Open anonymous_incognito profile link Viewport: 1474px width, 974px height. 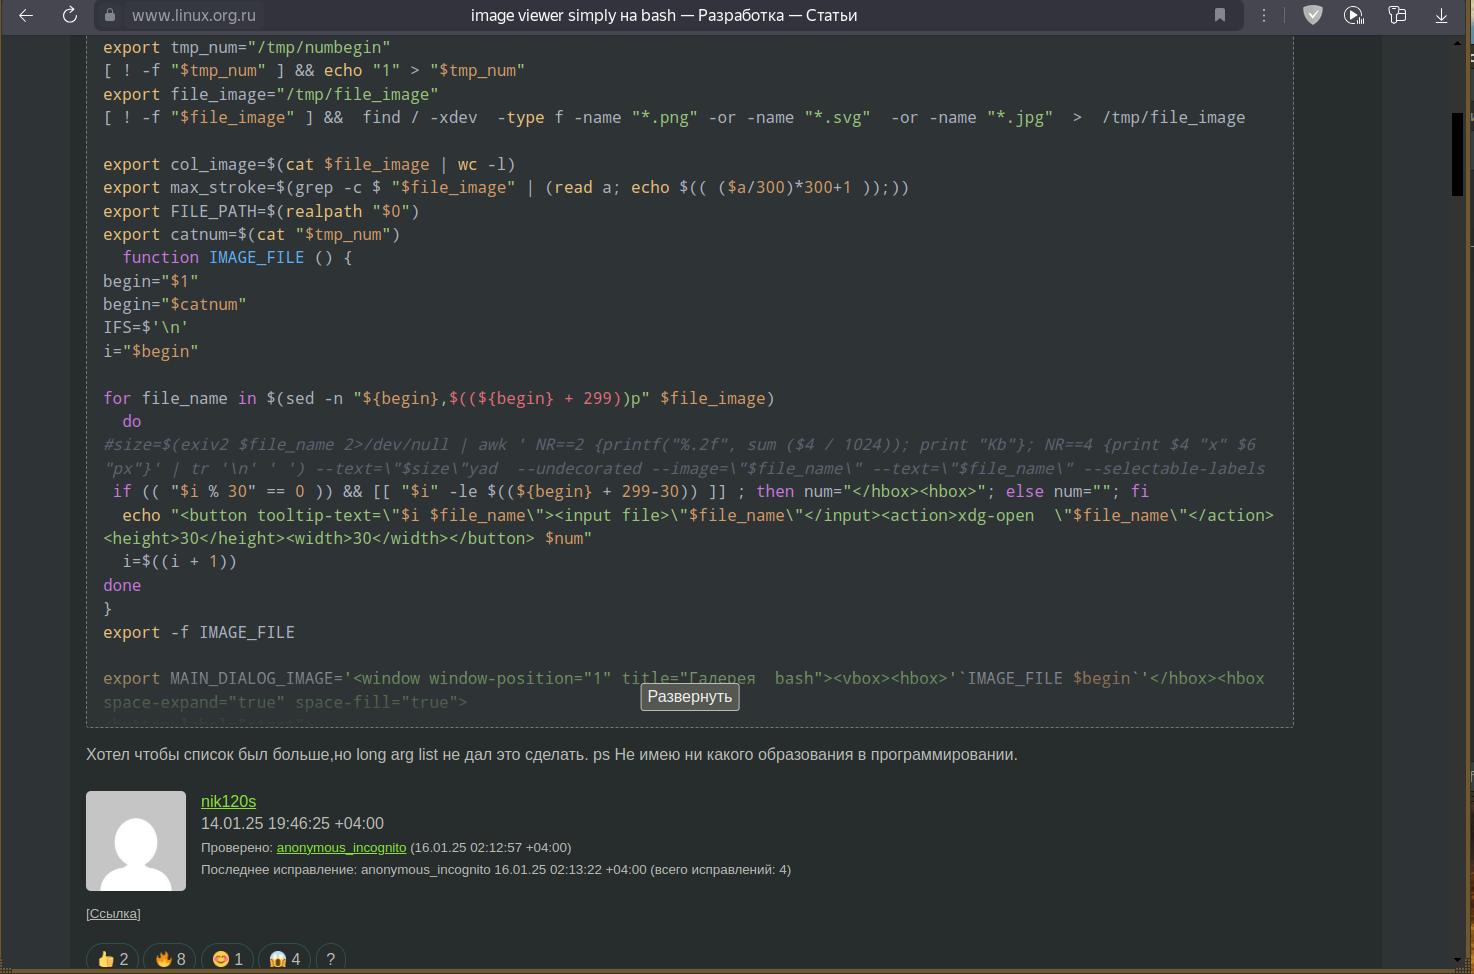pyautogui.click(x=341, y=847)
